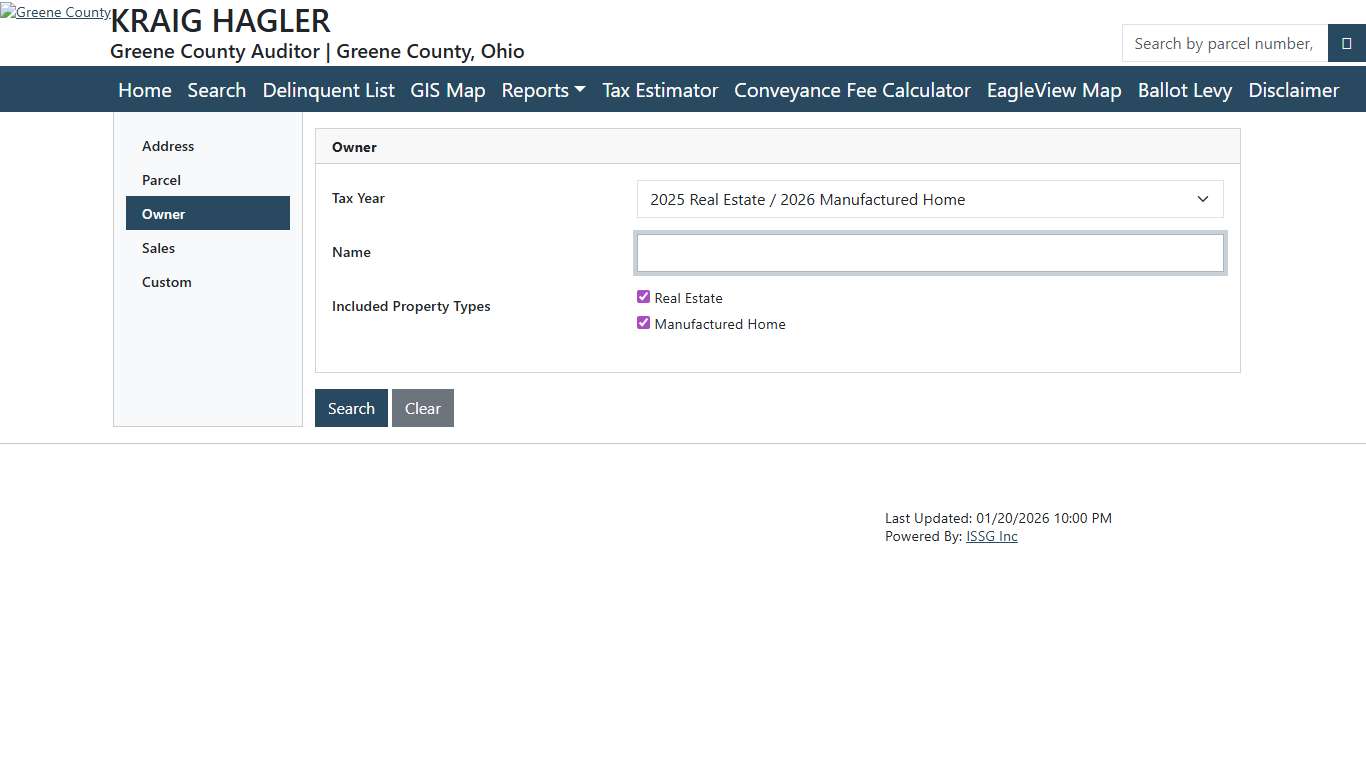The image size is (1366, 768).
Task: Select the Address search tab
Action: [x=168, y=146]
